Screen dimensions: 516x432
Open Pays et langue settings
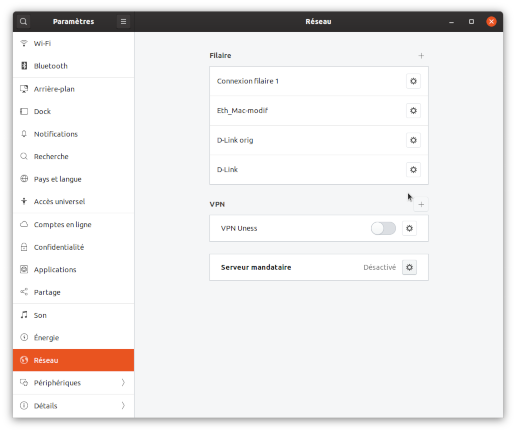click(73, 179)
